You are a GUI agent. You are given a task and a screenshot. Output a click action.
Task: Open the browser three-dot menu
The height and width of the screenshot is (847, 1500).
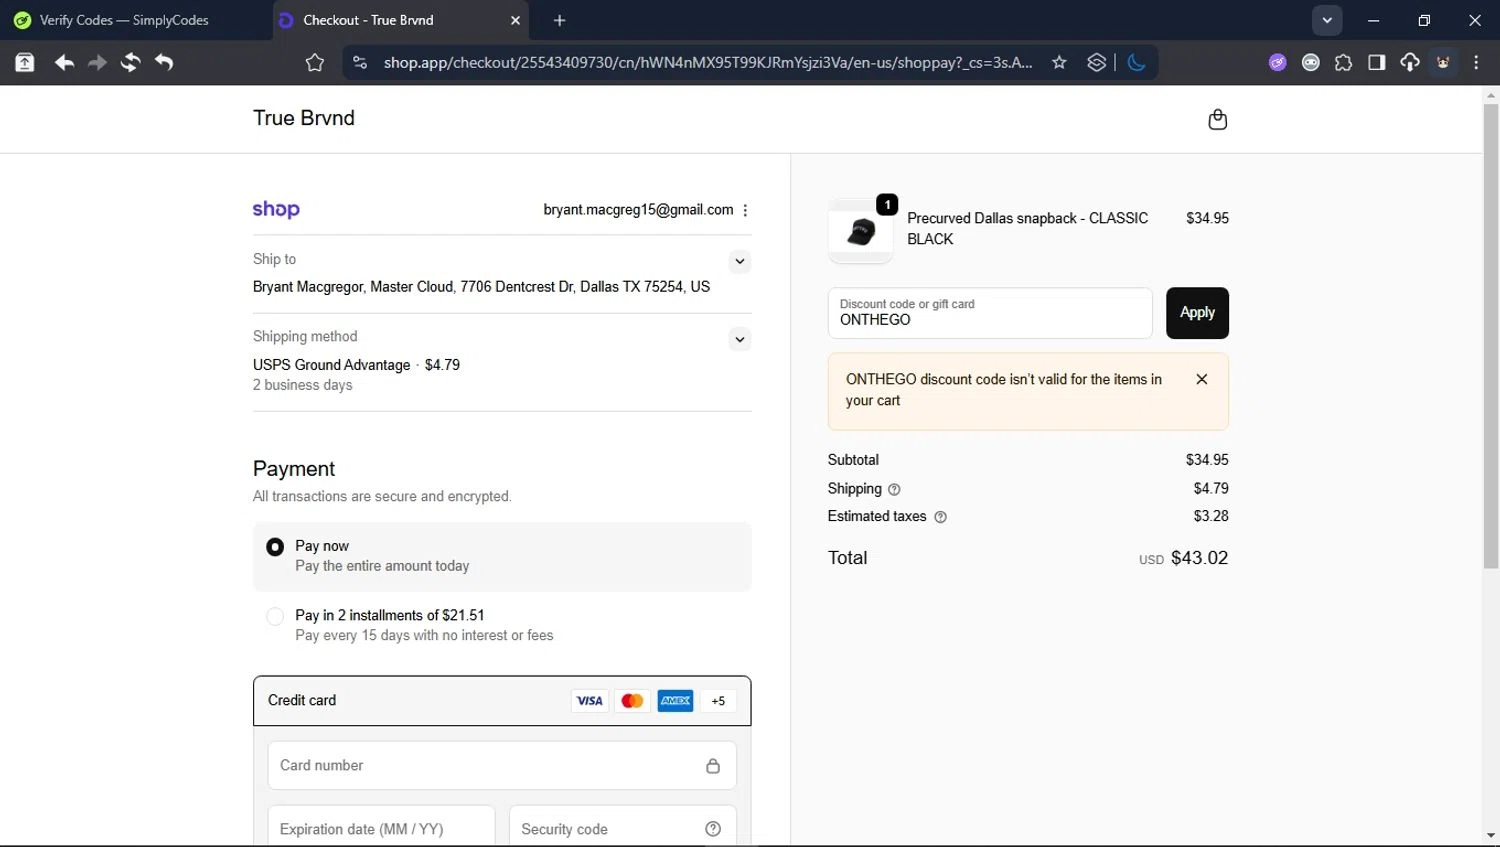click(x=1476, y=62)
